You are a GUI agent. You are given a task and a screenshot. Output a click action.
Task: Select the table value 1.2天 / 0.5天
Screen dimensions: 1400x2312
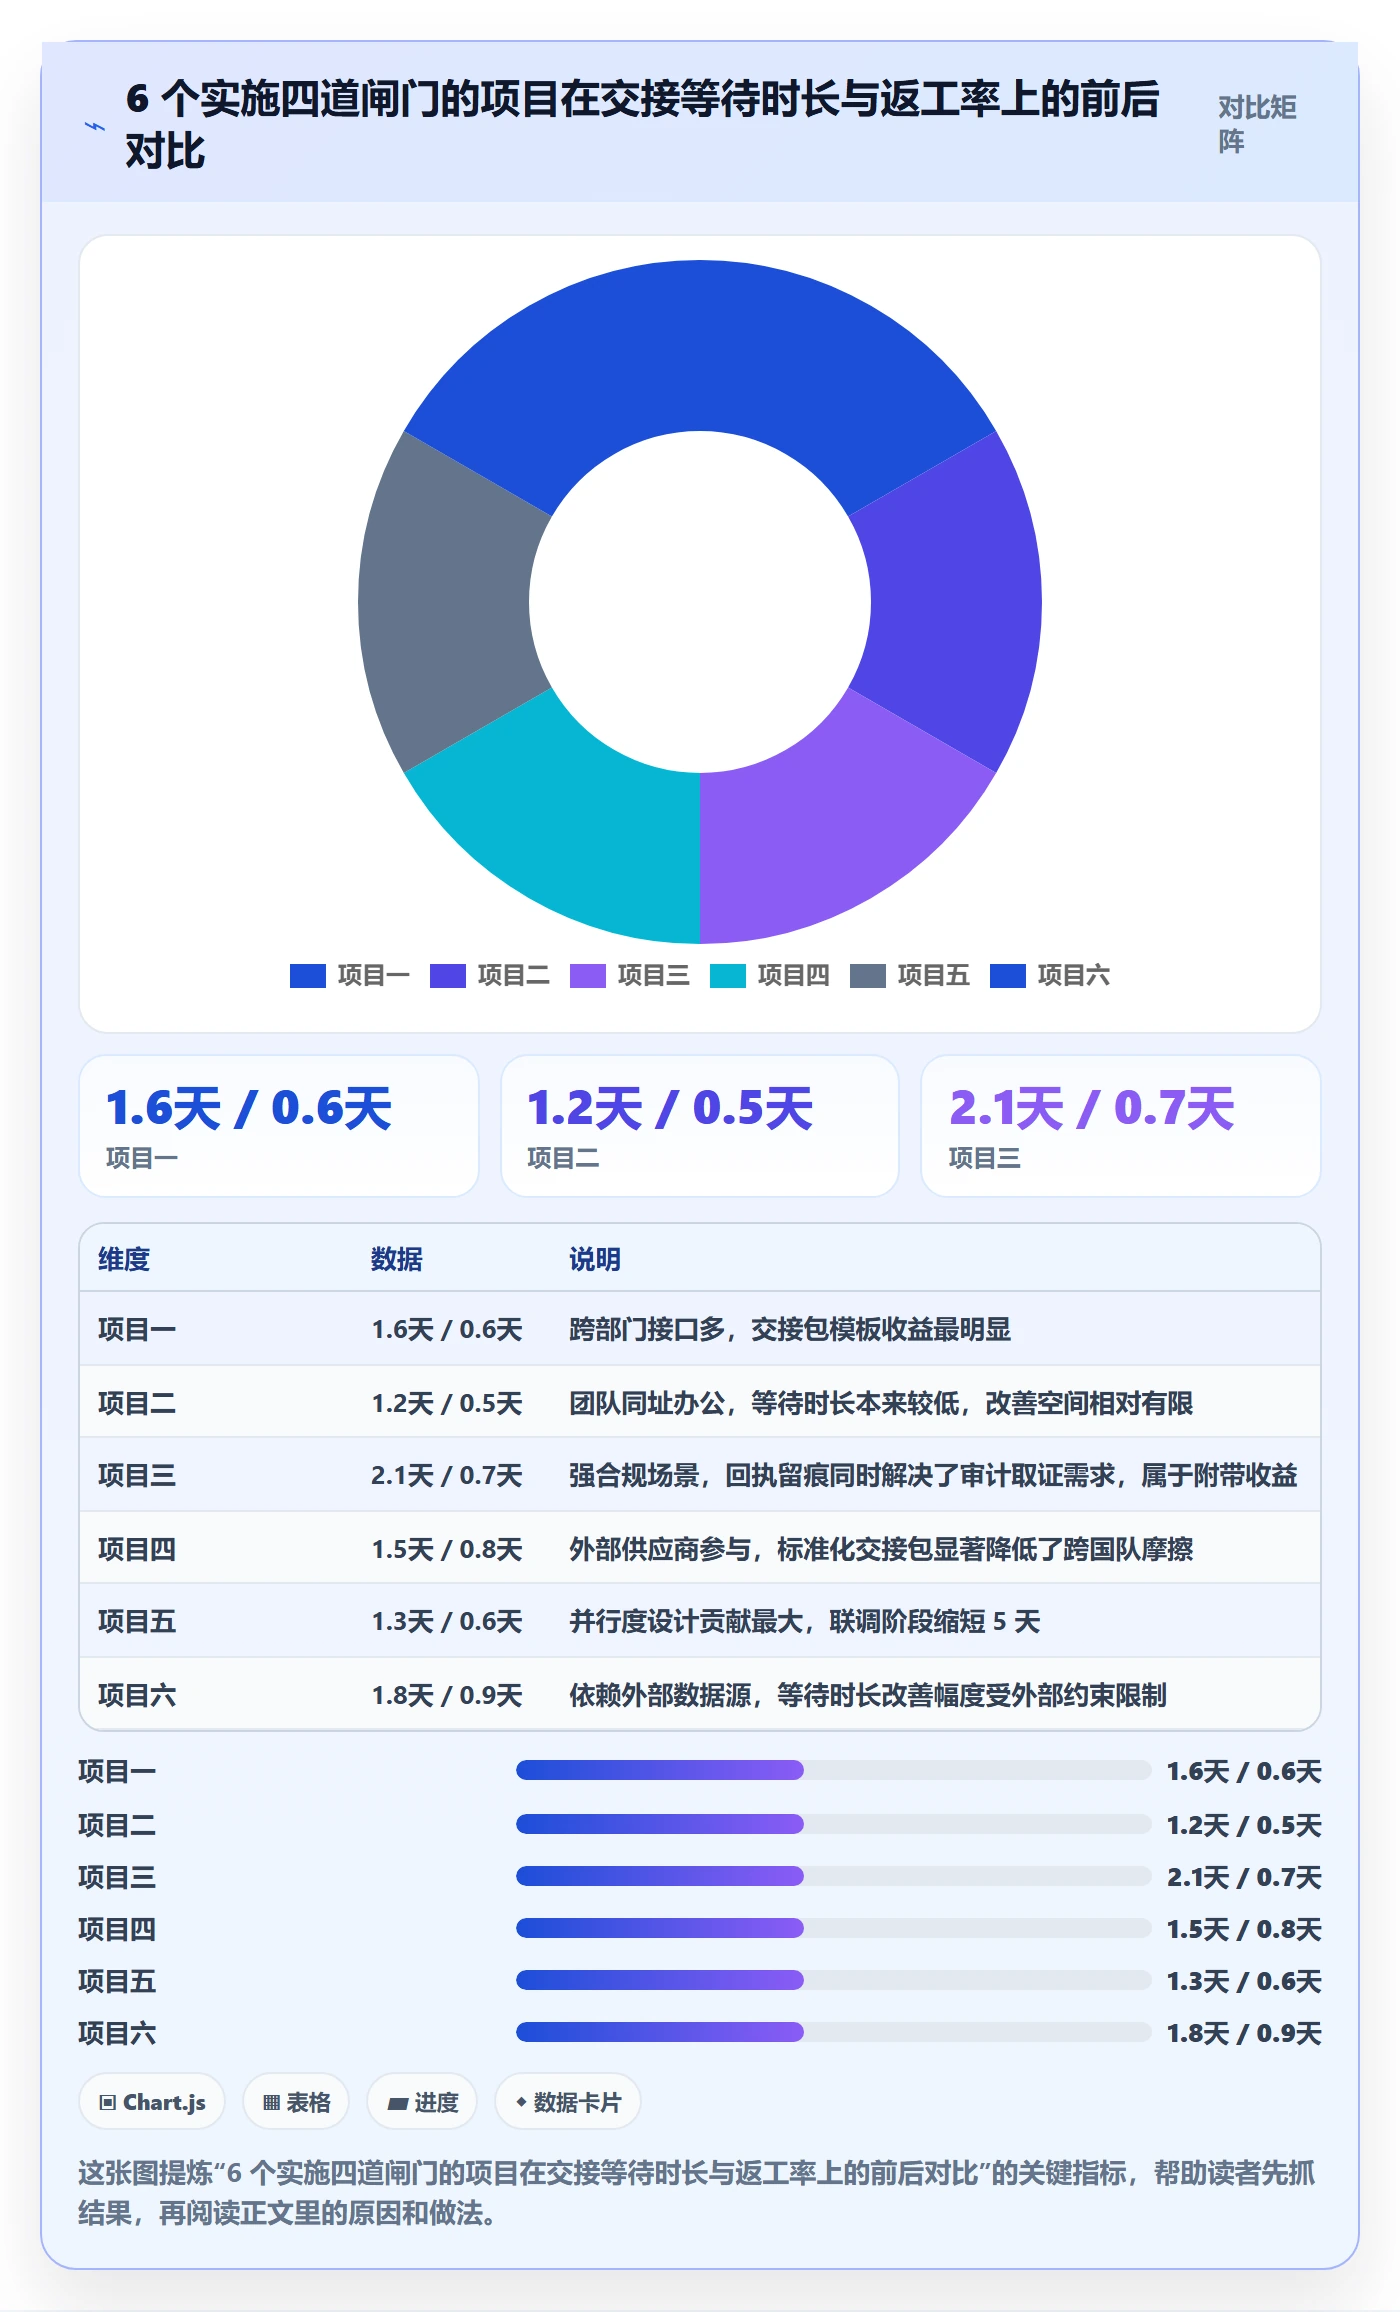tap(447, 1403)
